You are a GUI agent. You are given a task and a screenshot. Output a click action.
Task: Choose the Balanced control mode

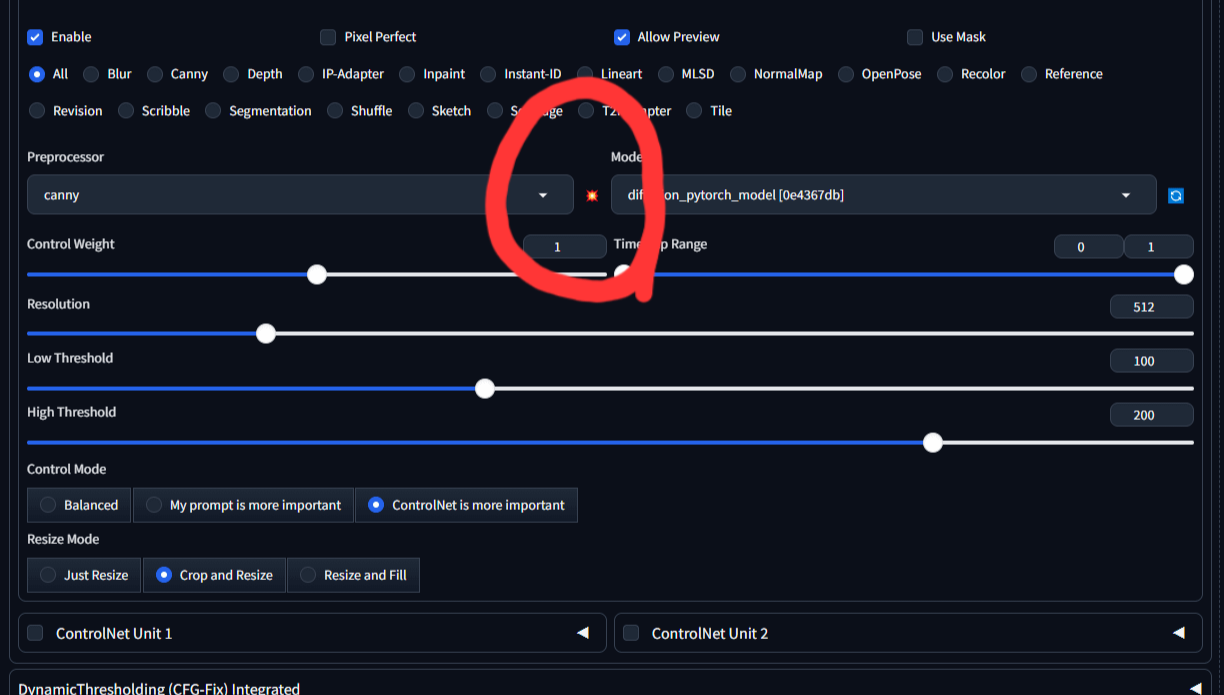click(x=79, y=505)
